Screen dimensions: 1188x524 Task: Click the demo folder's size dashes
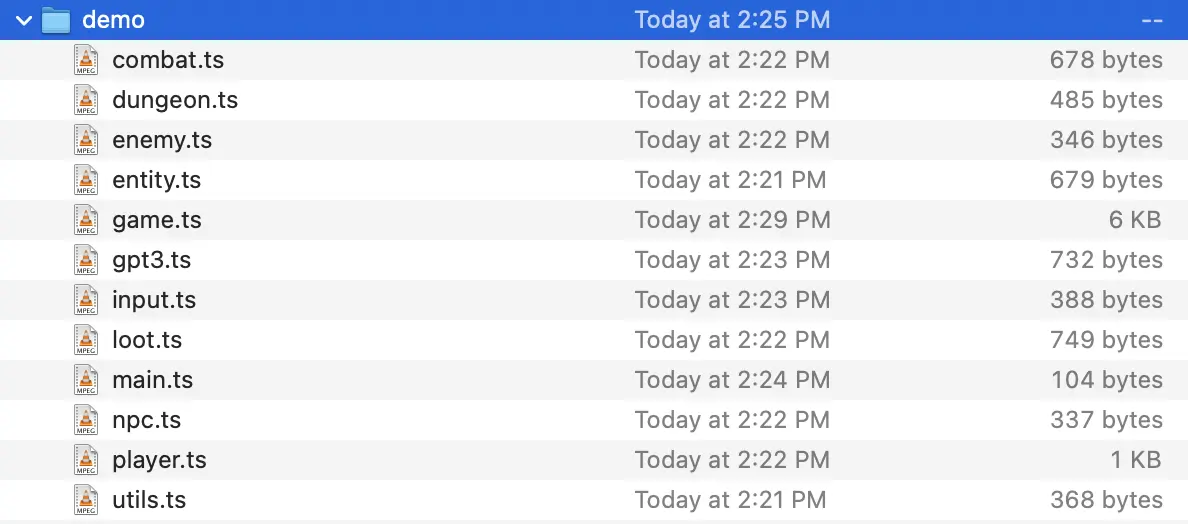[1151, 20]
